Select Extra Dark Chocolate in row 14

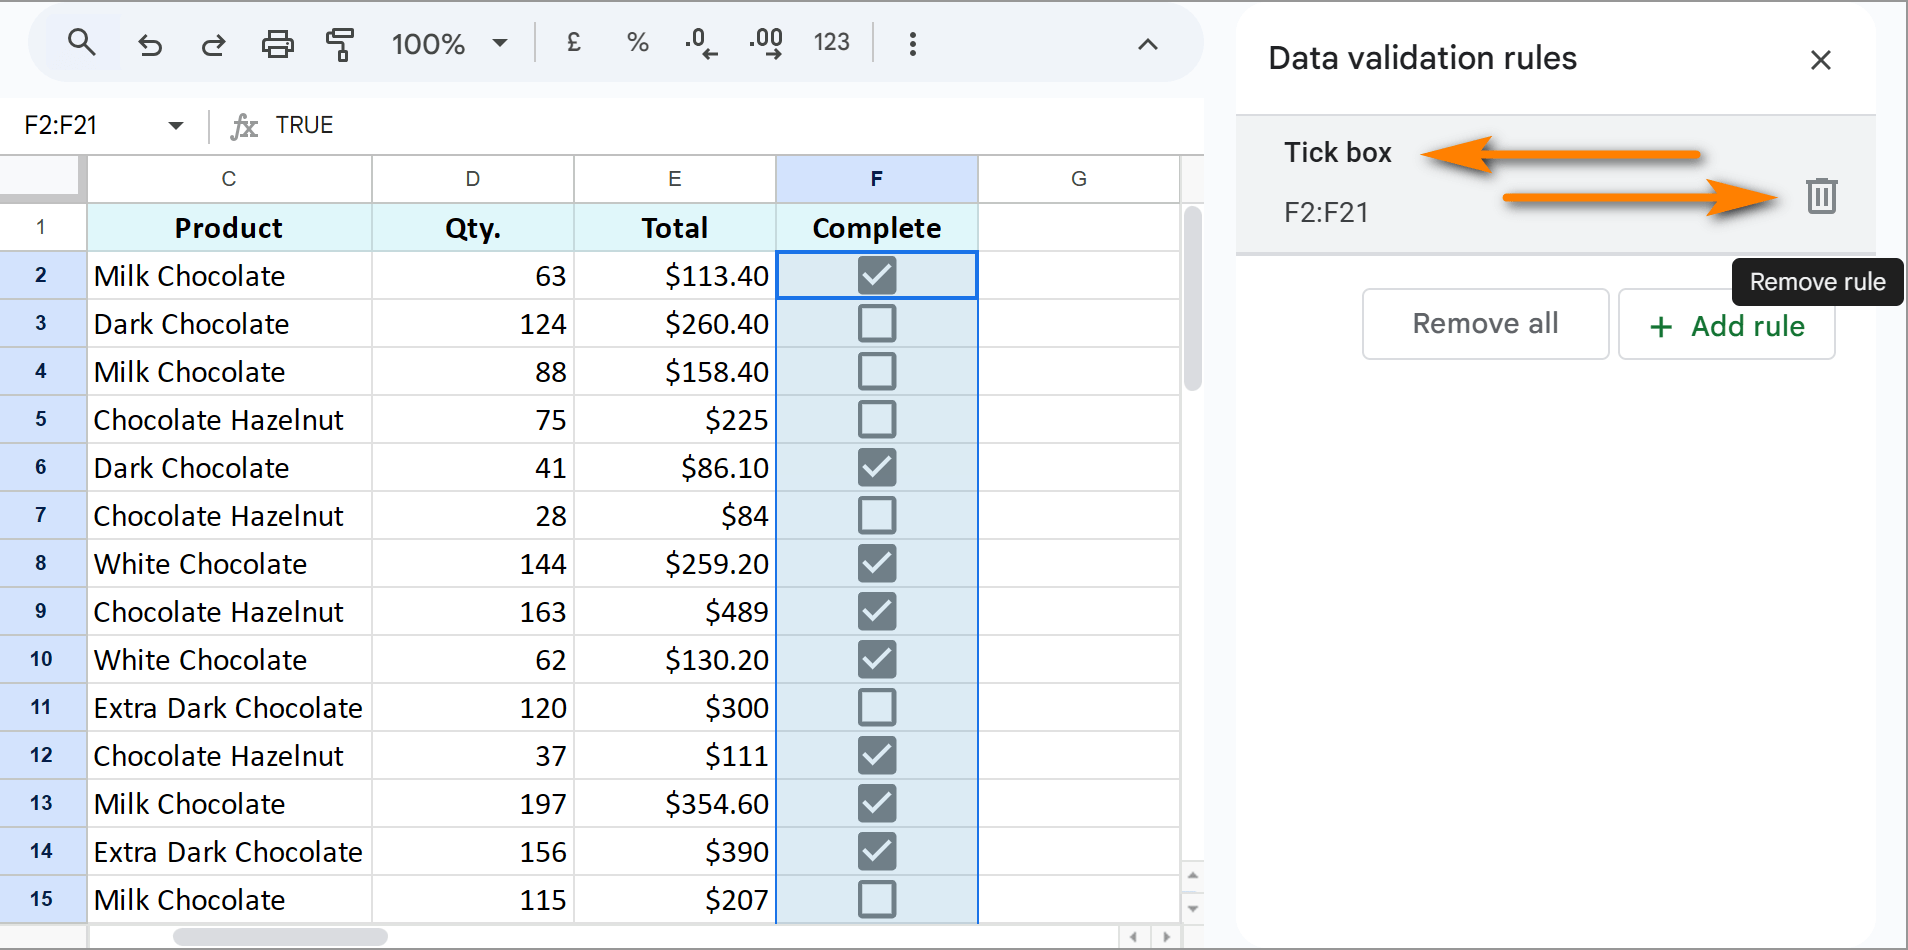(229, 851)
